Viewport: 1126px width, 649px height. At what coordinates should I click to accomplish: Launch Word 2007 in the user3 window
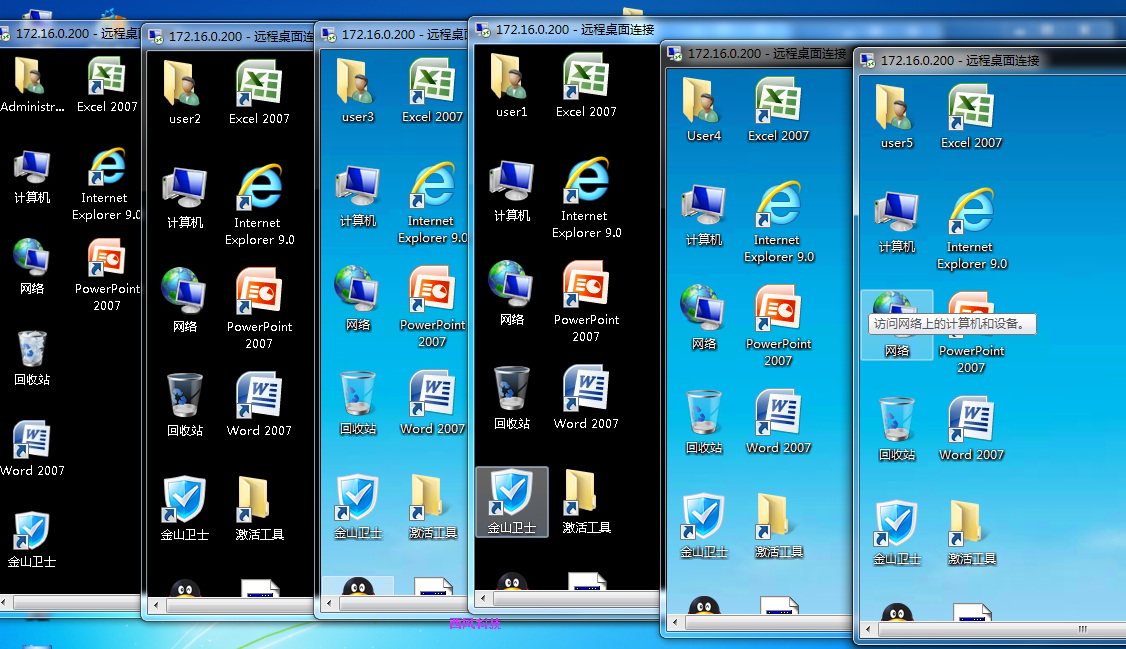click(432, 403)
